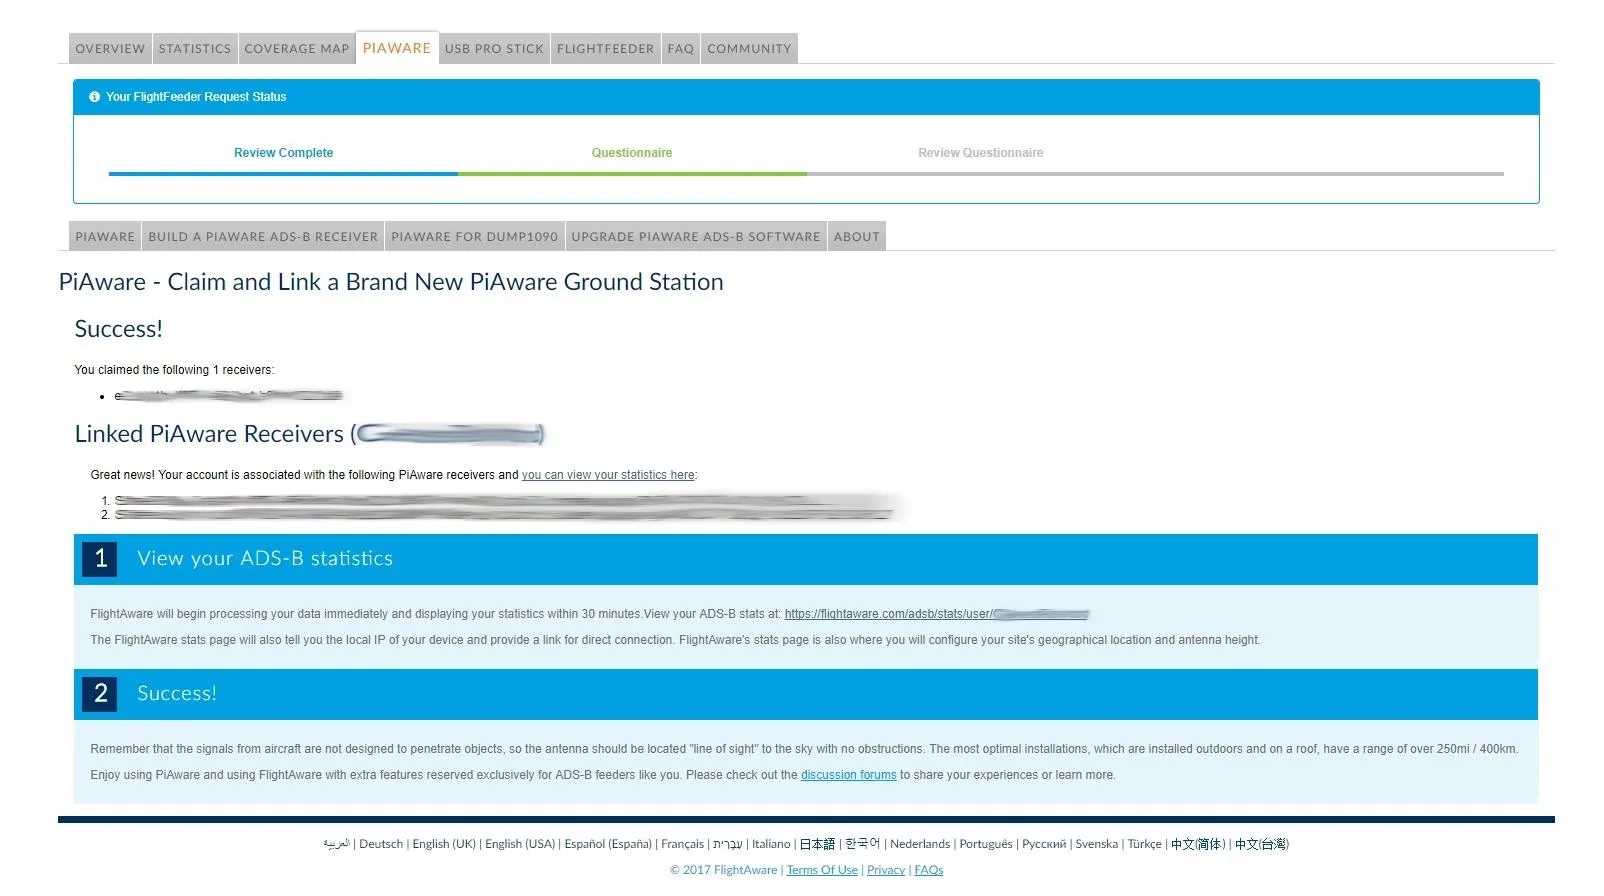The width and height of the screenshot is (1604, 896).
Task: Go to the USB Pro Stick tab
Action: tap(494, 49)
